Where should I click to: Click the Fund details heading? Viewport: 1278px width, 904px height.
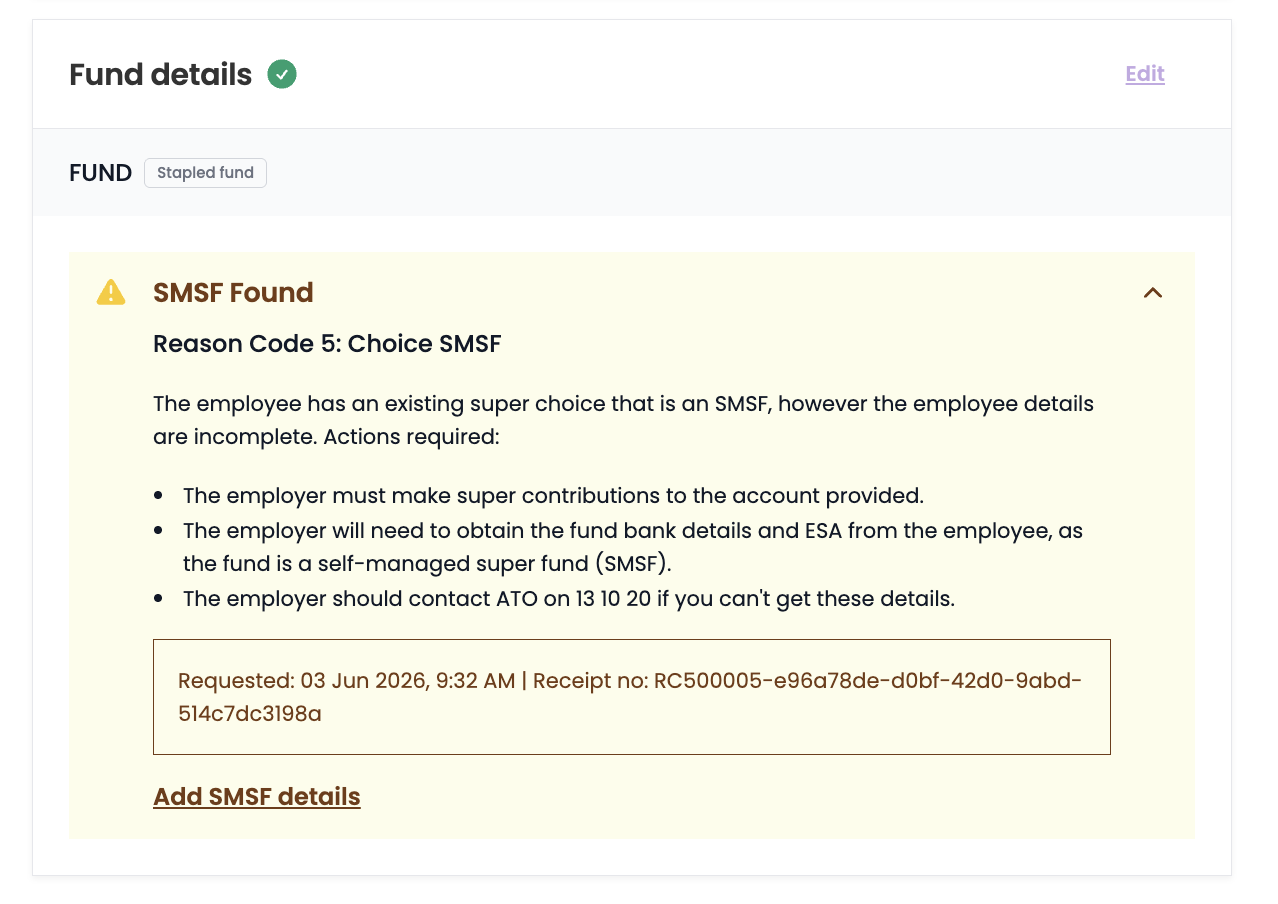[x=161, y=75]
